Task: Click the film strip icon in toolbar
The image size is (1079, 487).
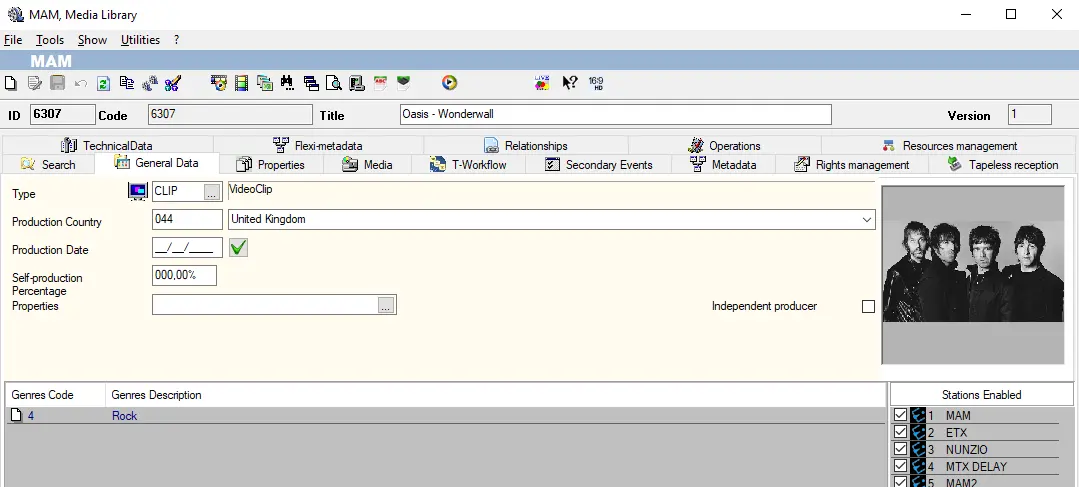Action: [x=241, y=83]
